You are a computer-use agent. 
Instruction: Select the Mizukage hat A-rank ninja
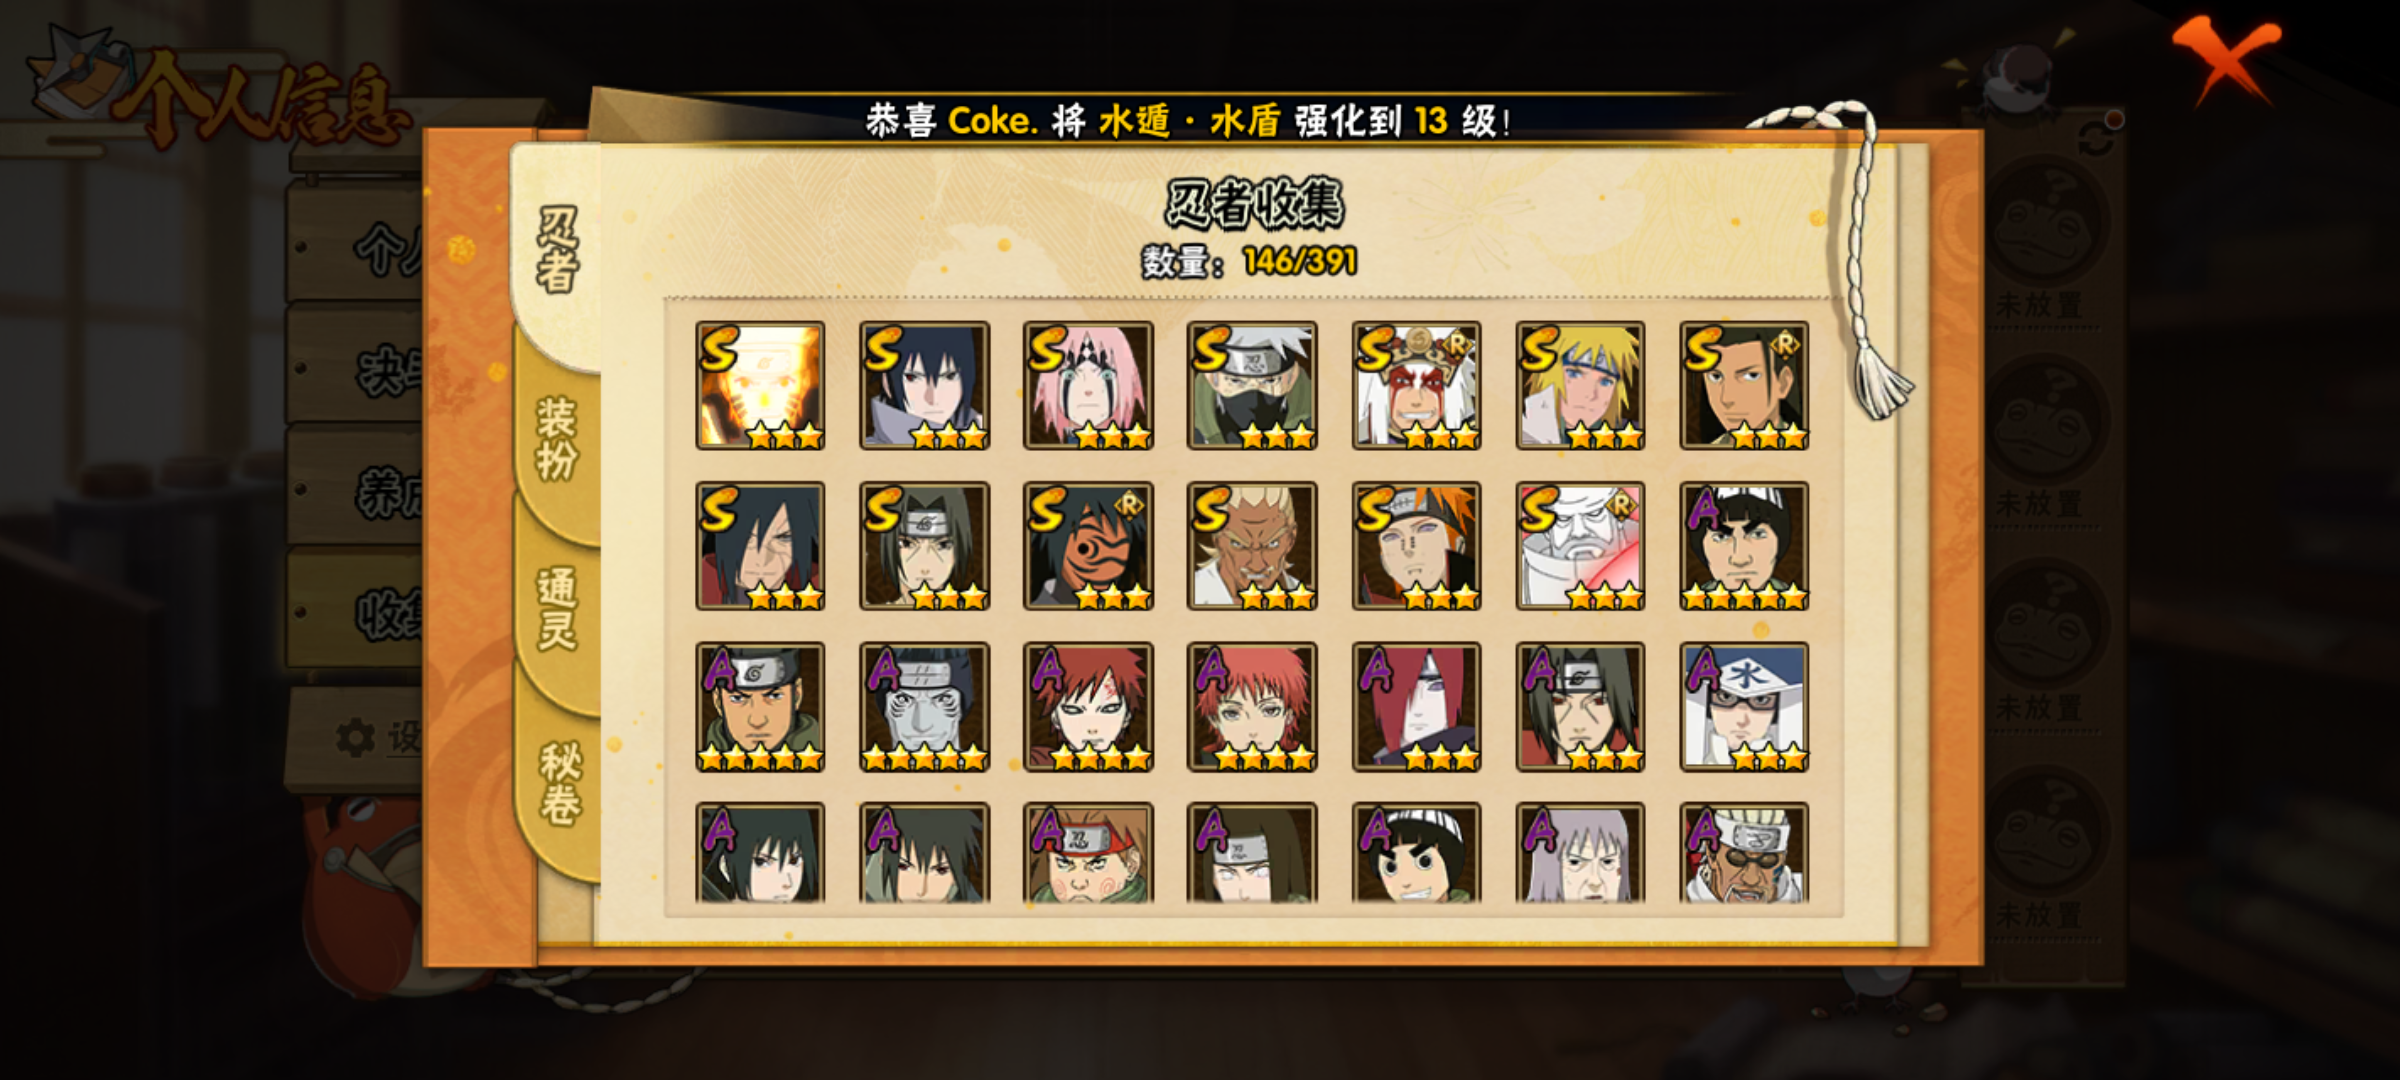tap(1744, 707)
